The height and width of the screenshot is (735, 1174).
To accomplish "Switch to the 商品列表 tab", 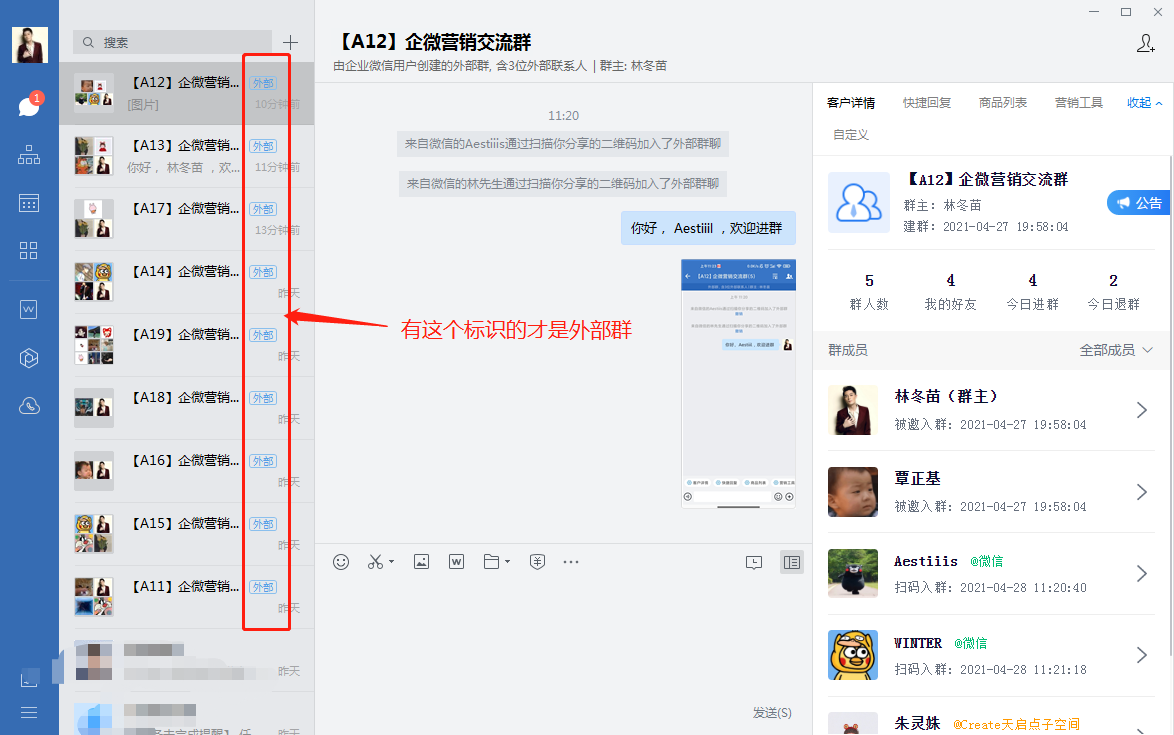I will [x=1003, y=103].
